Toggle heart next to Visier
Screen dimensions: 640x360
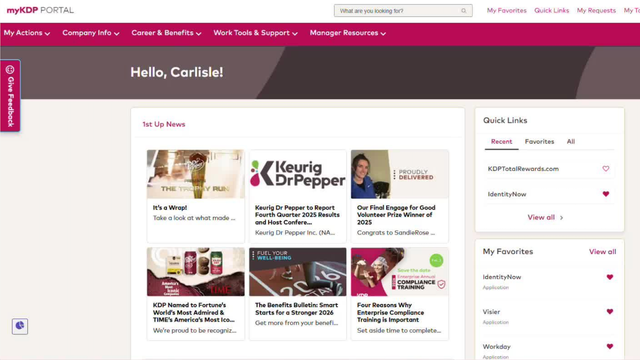[x=610, y=311]
